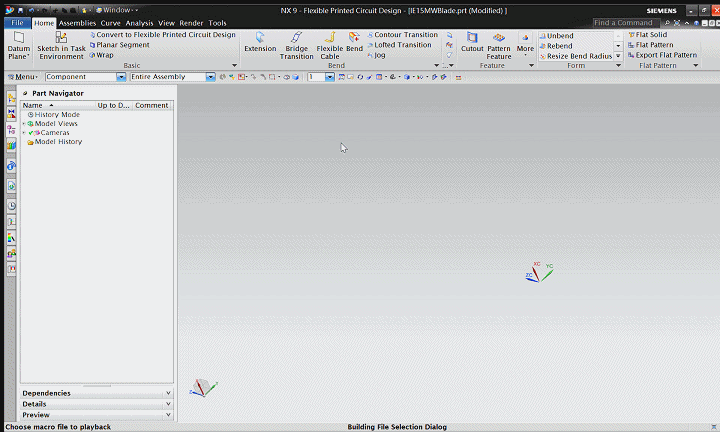Open the Web Browser sidebar tab
The height and width of the screenshot is (432, 720).
pos(11,186)
